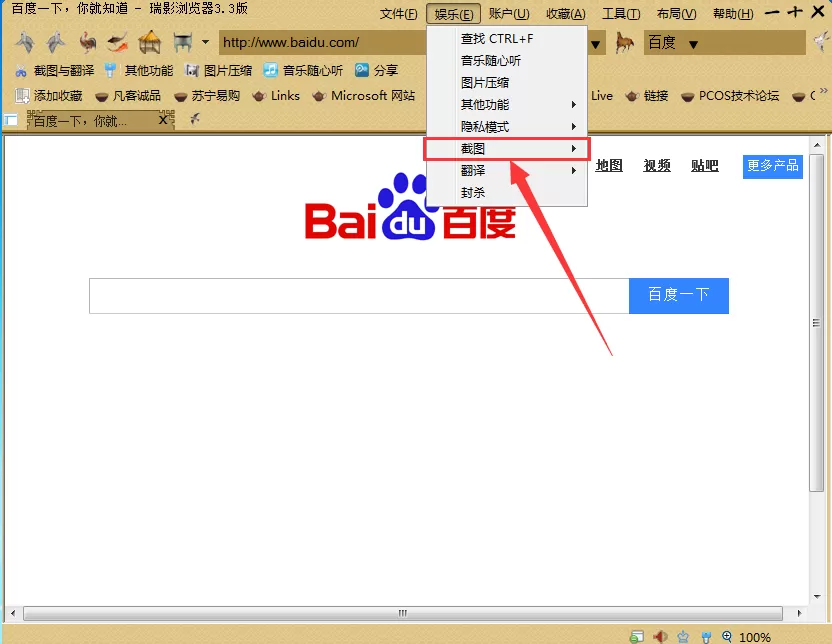Click the tab list icon left of tabs

pos(11,120)
